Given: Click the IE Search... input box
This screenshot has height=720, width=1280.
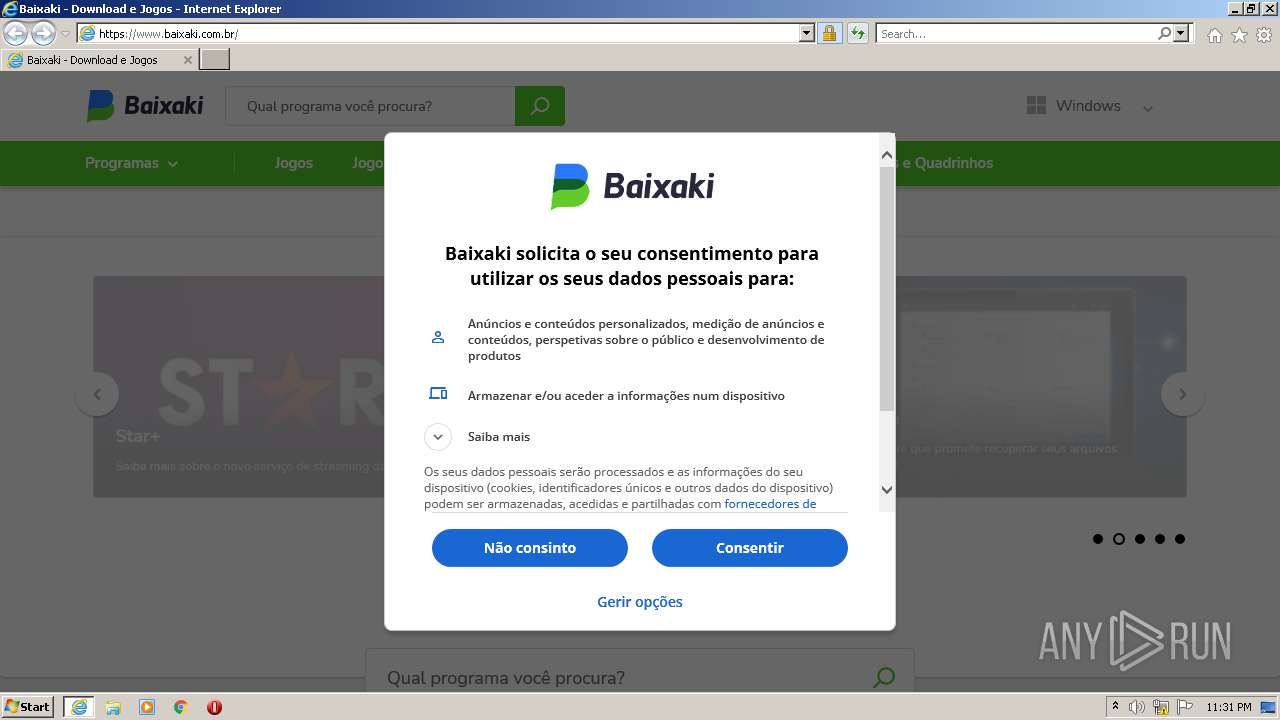Looking at the screenshot, I should [x=1017, y=33].
